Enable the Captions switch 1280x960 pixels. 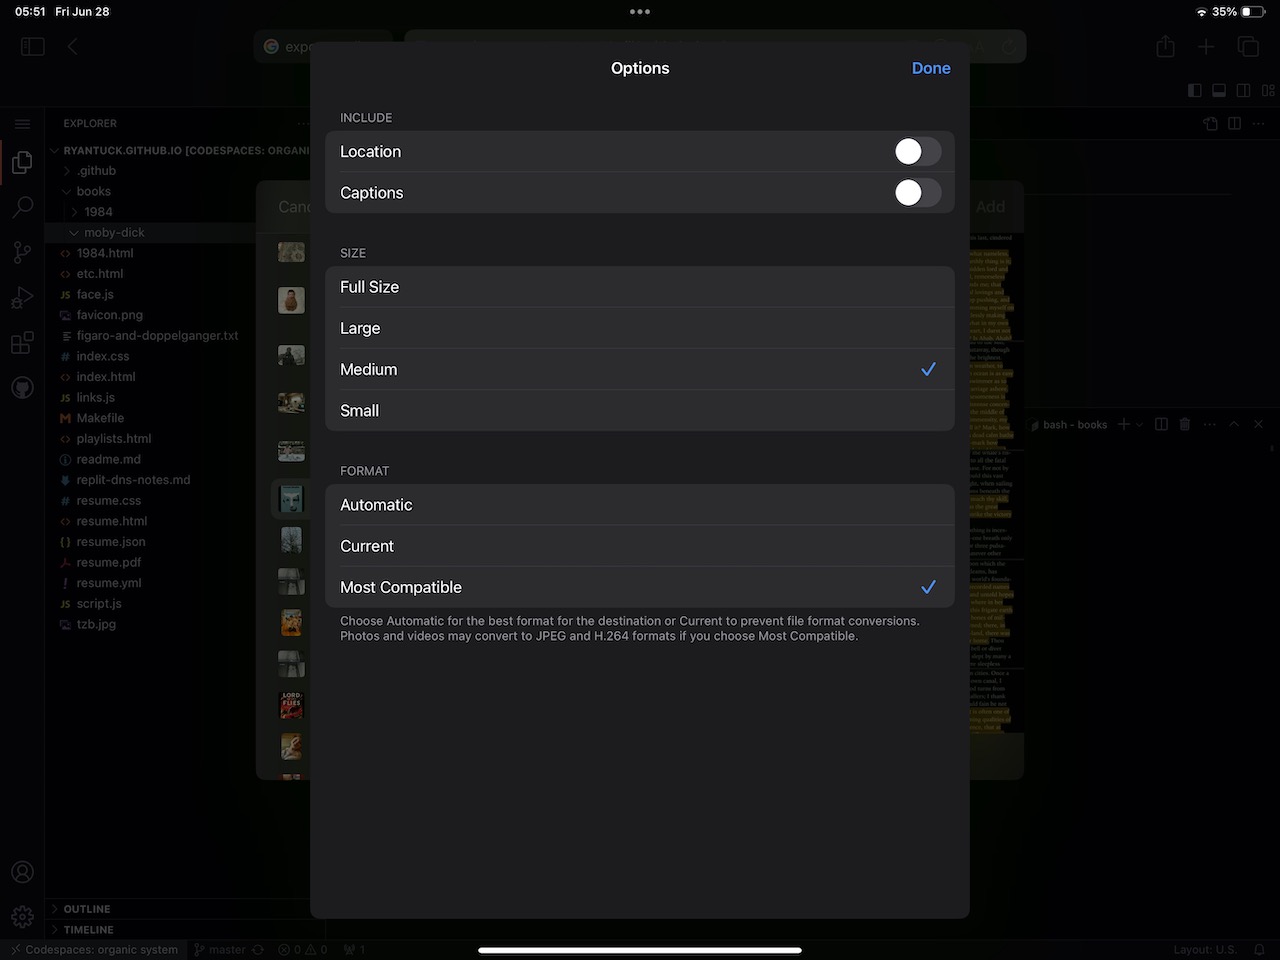point(917,193)
